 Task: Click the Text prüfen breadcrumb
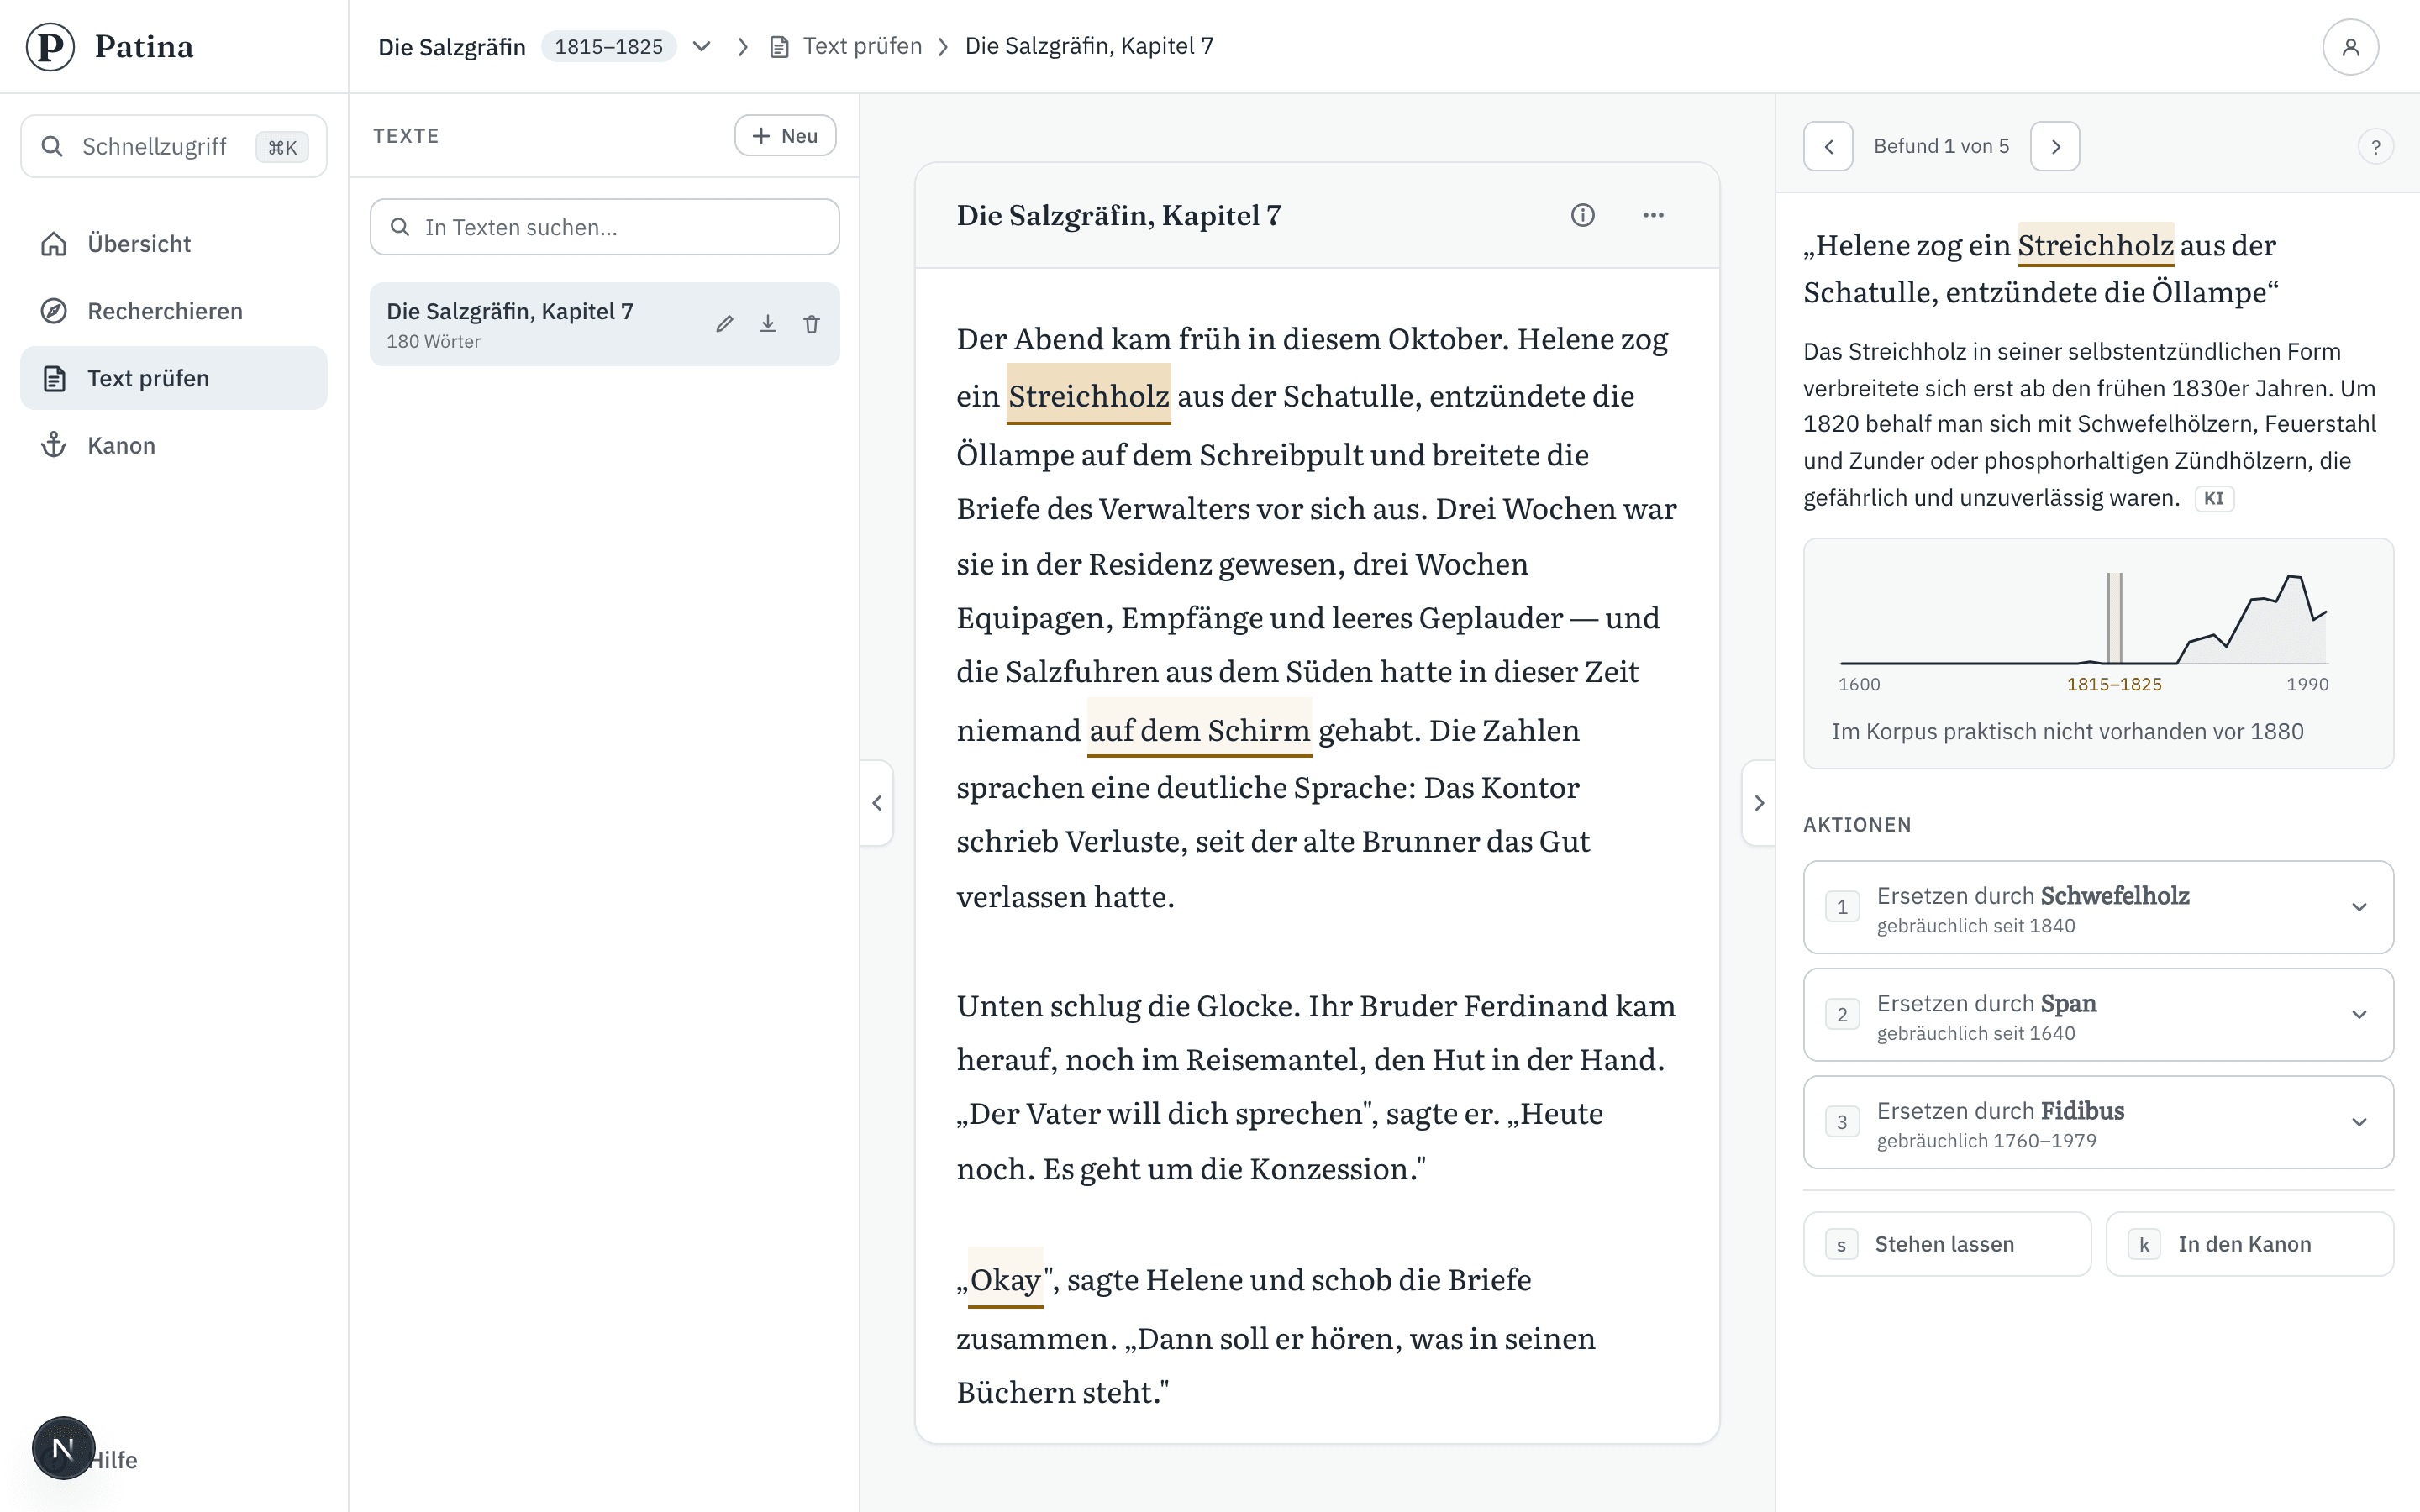[x=862, y=46]
